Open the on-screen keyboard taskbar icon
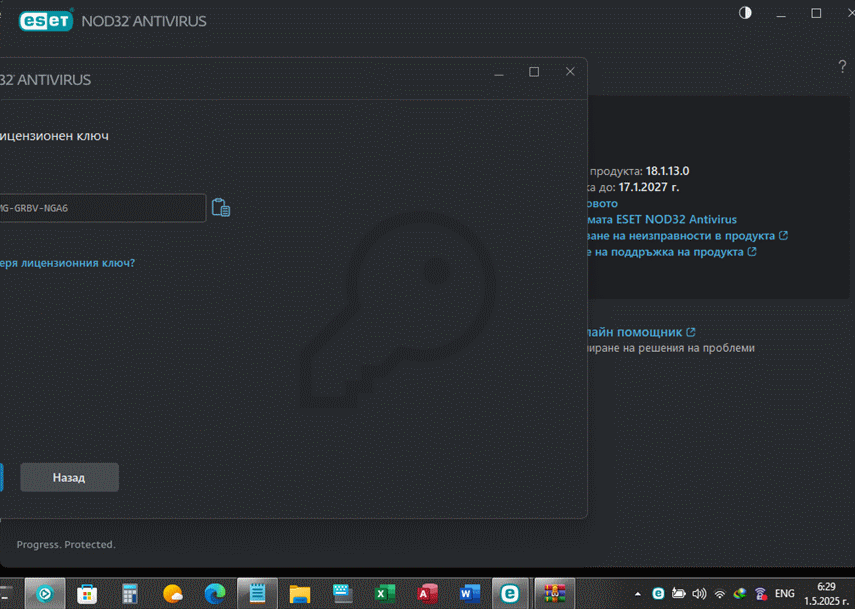Screen dimensions: 855x609 pyautogui.click(x=342, y=594)
